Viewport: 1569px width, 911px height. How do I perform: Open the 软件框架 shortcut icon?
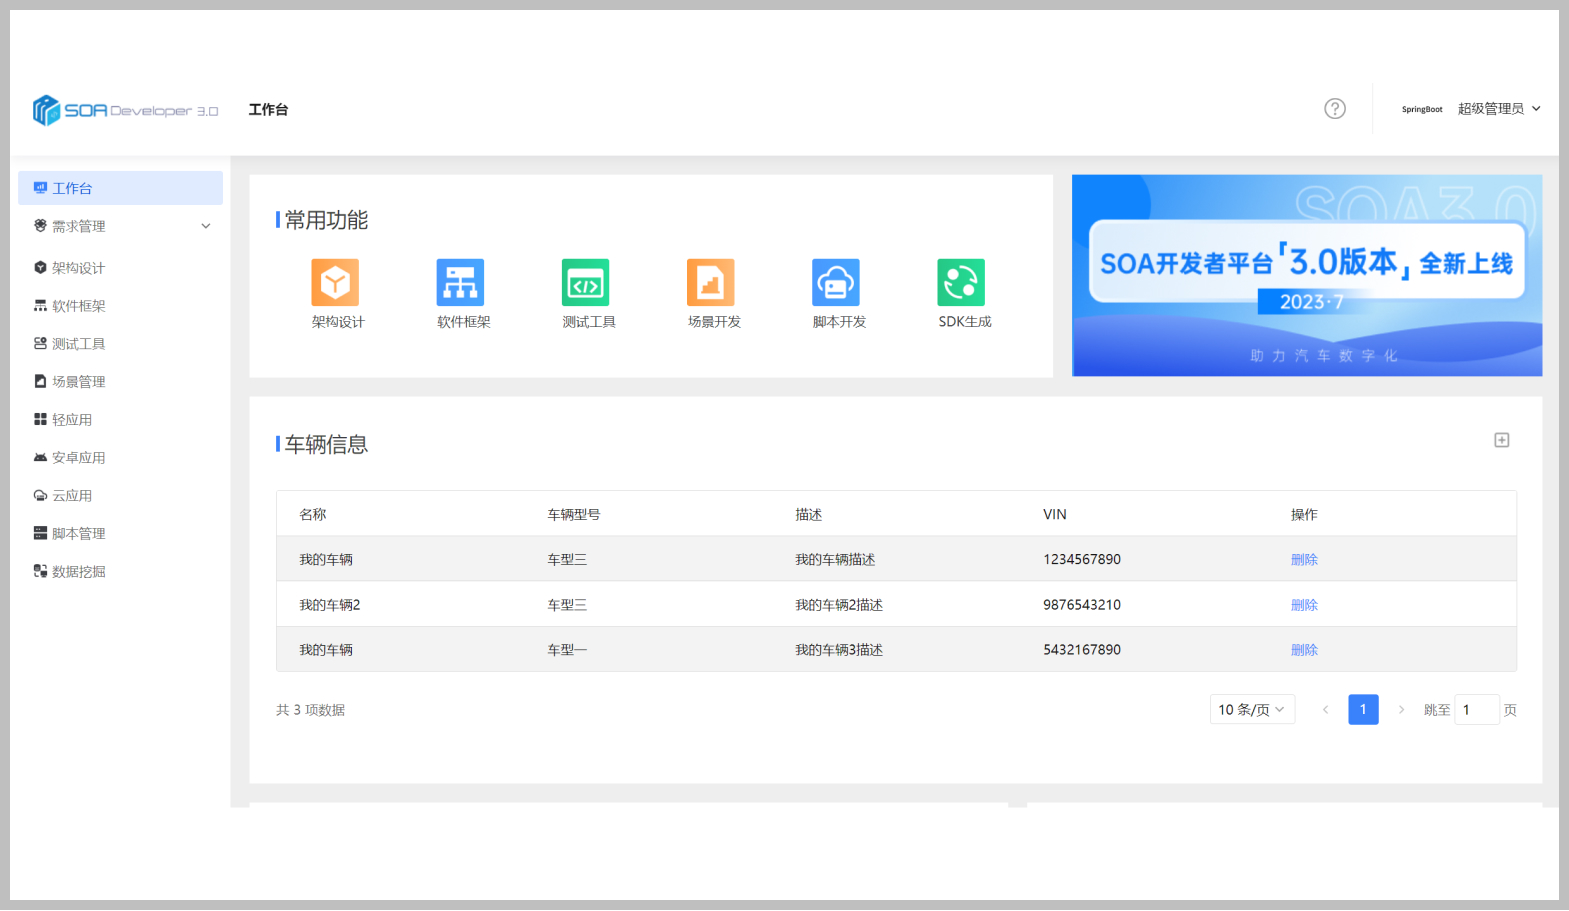point(460,283)
